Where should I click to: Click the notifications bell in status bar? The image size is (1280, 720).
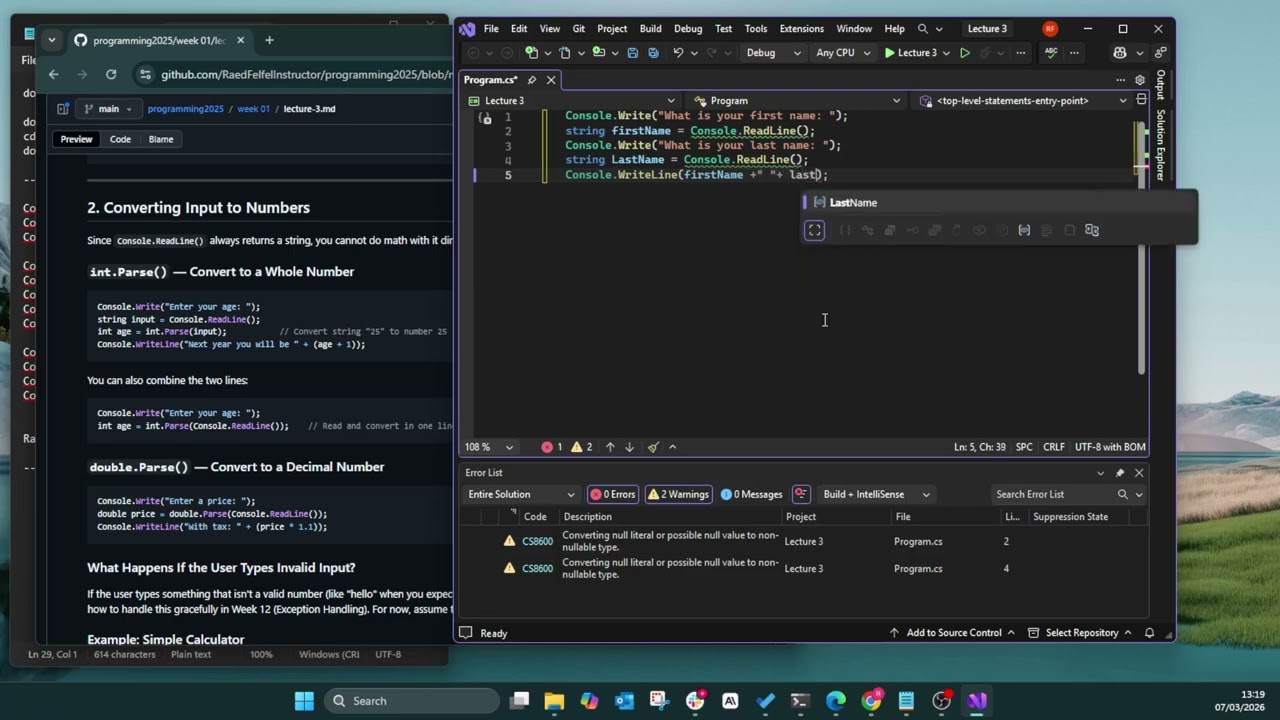1149,633
